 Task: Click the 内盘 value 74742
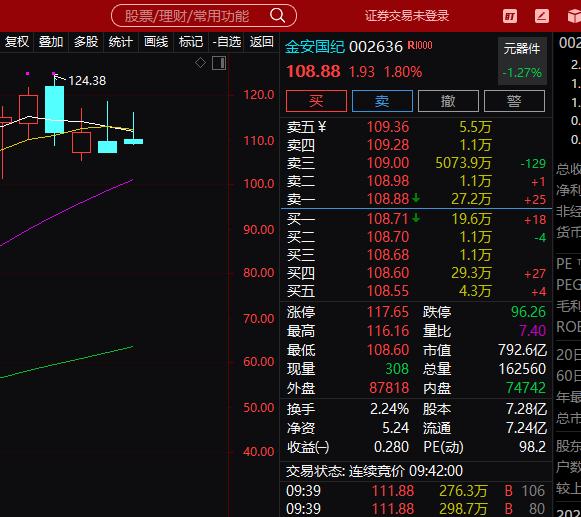click(x=526, y=388)
